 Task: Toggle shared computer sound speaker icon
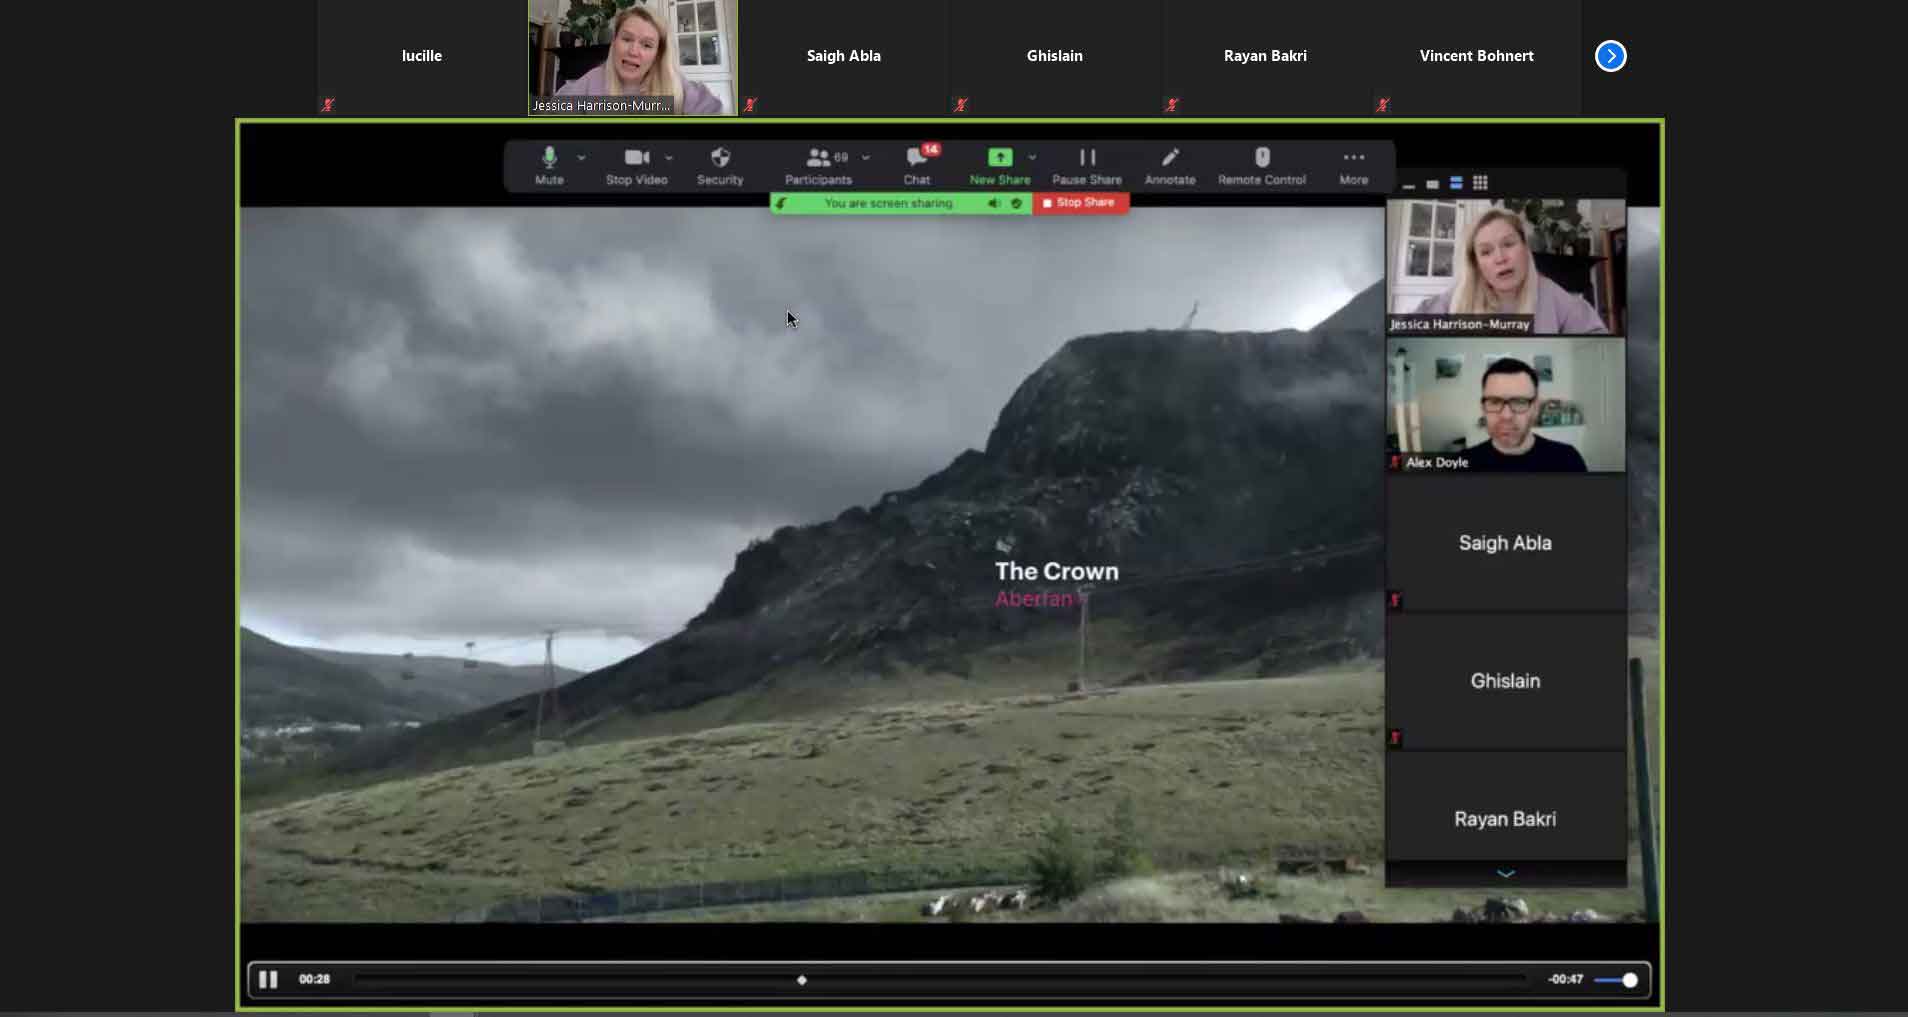pos(994,204)
